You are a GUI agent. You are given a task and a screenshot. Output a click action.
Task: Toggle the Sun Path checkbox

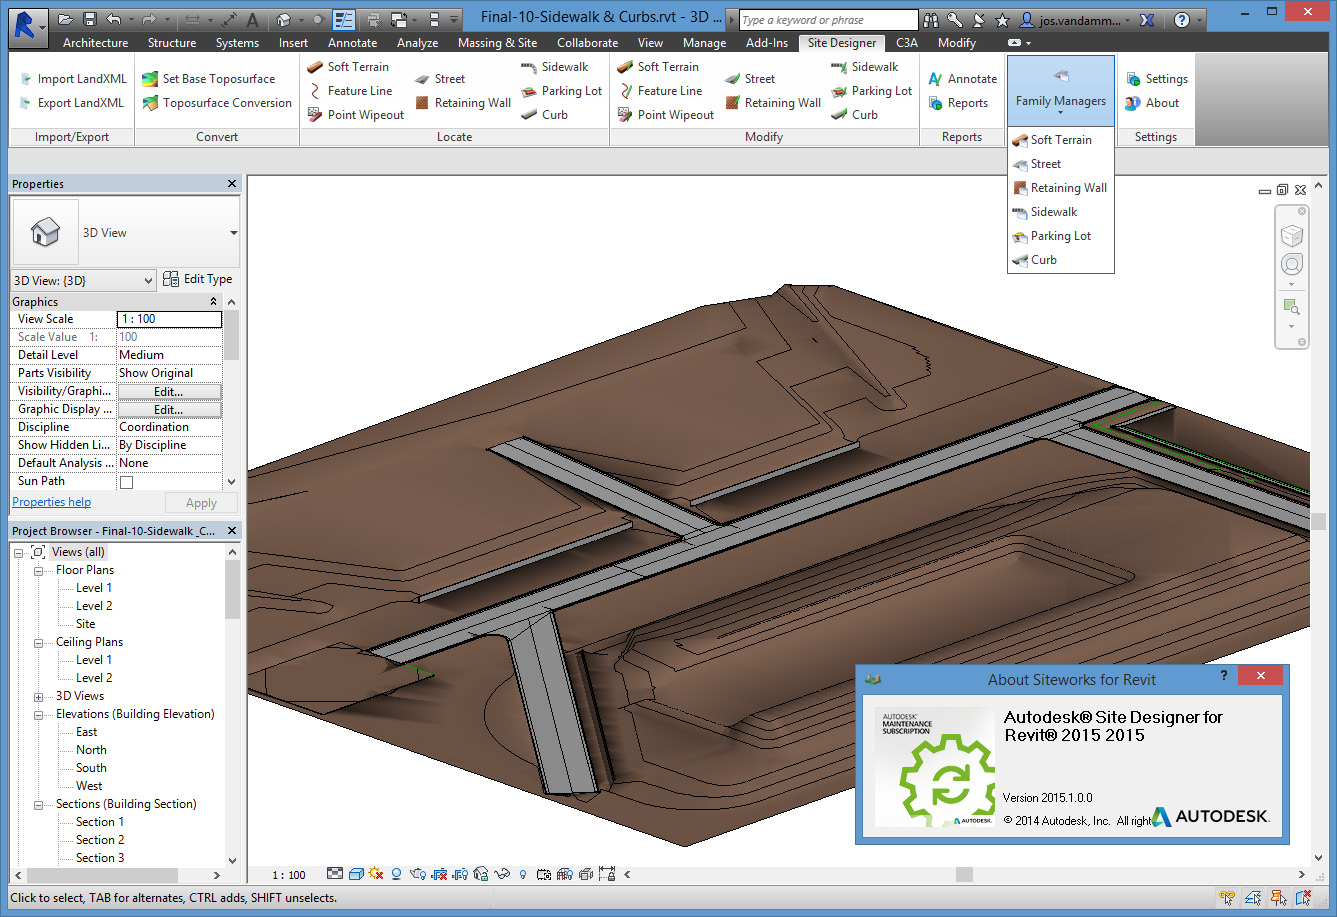(x=126, y=482)
